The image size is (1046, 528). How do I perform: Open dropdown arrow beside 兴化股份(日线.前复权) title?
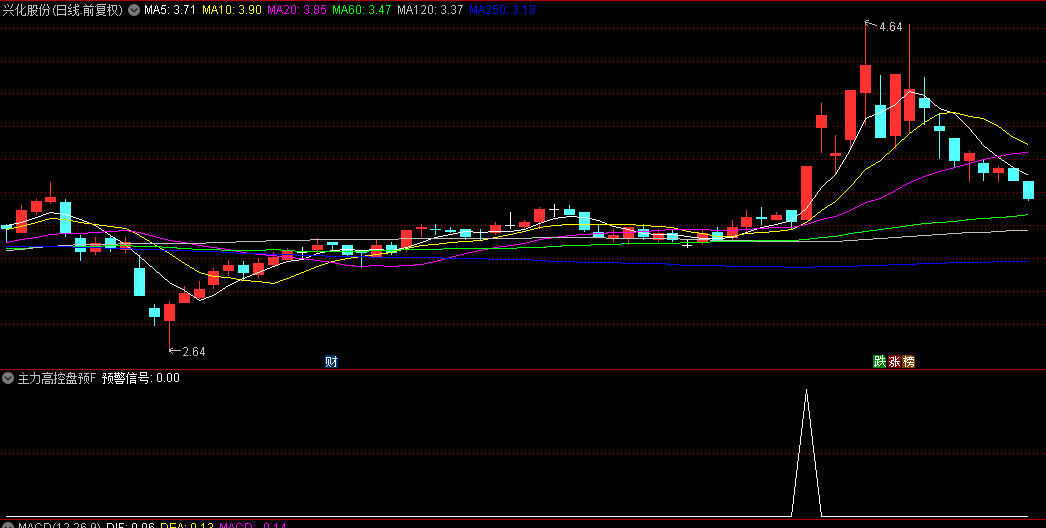coord(134,10)
